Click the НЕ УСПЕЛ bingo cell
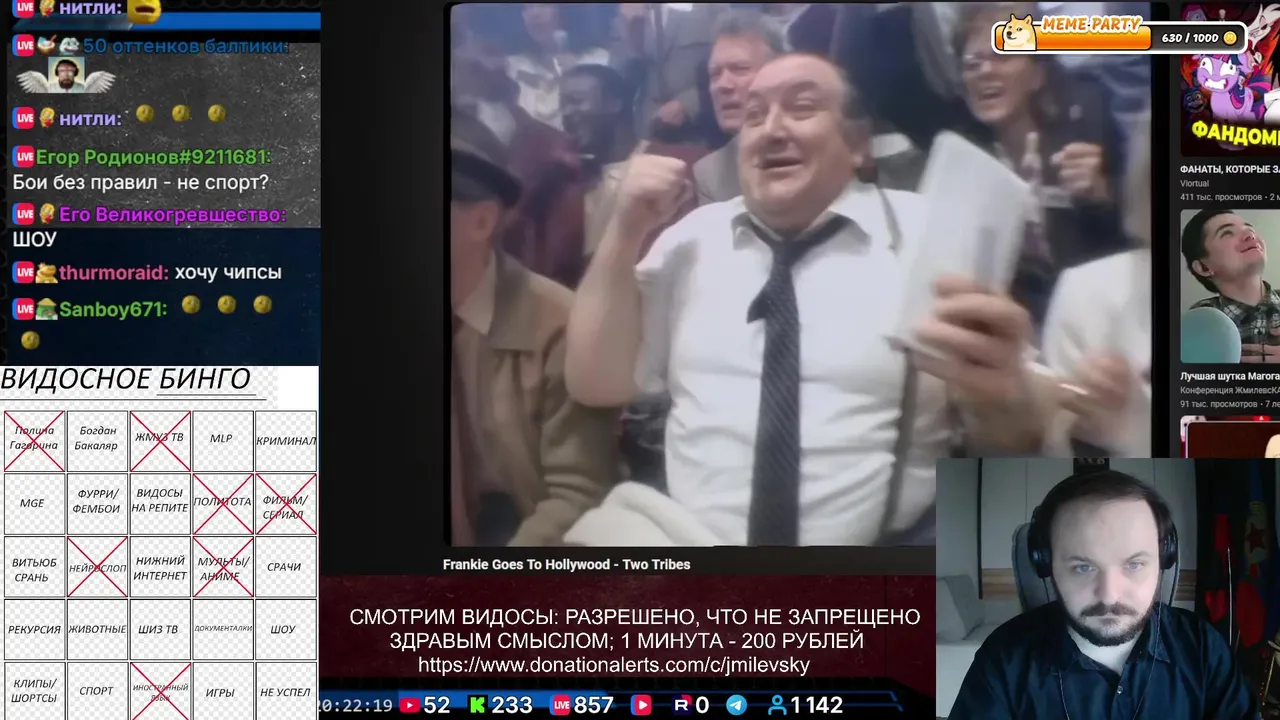Image resolution: width=1280 pixels, height=720 pixels. 286,691
